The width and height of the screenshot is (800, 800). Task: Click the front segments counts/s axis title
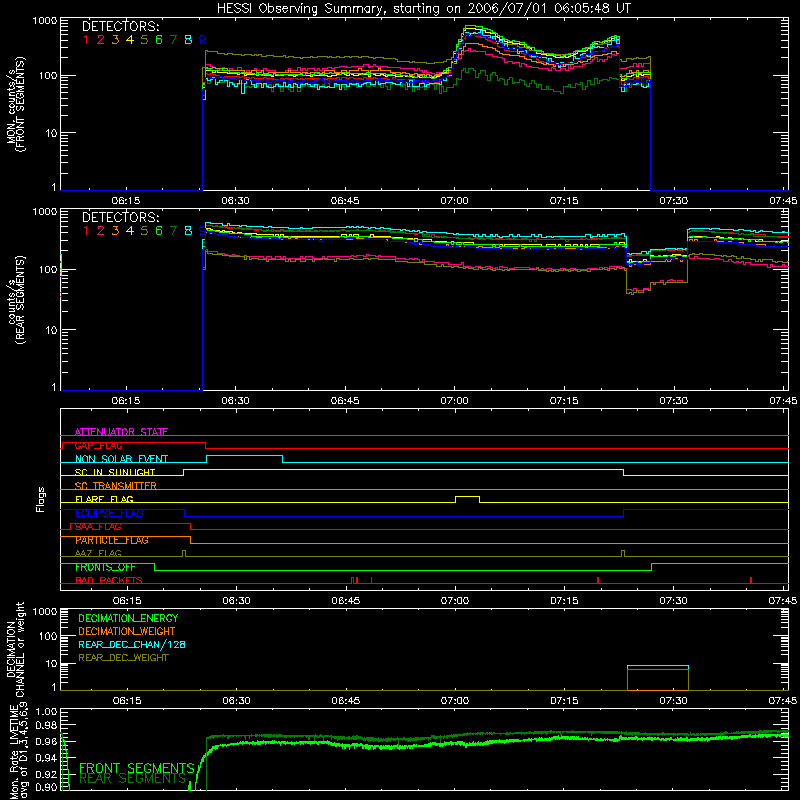16,104
